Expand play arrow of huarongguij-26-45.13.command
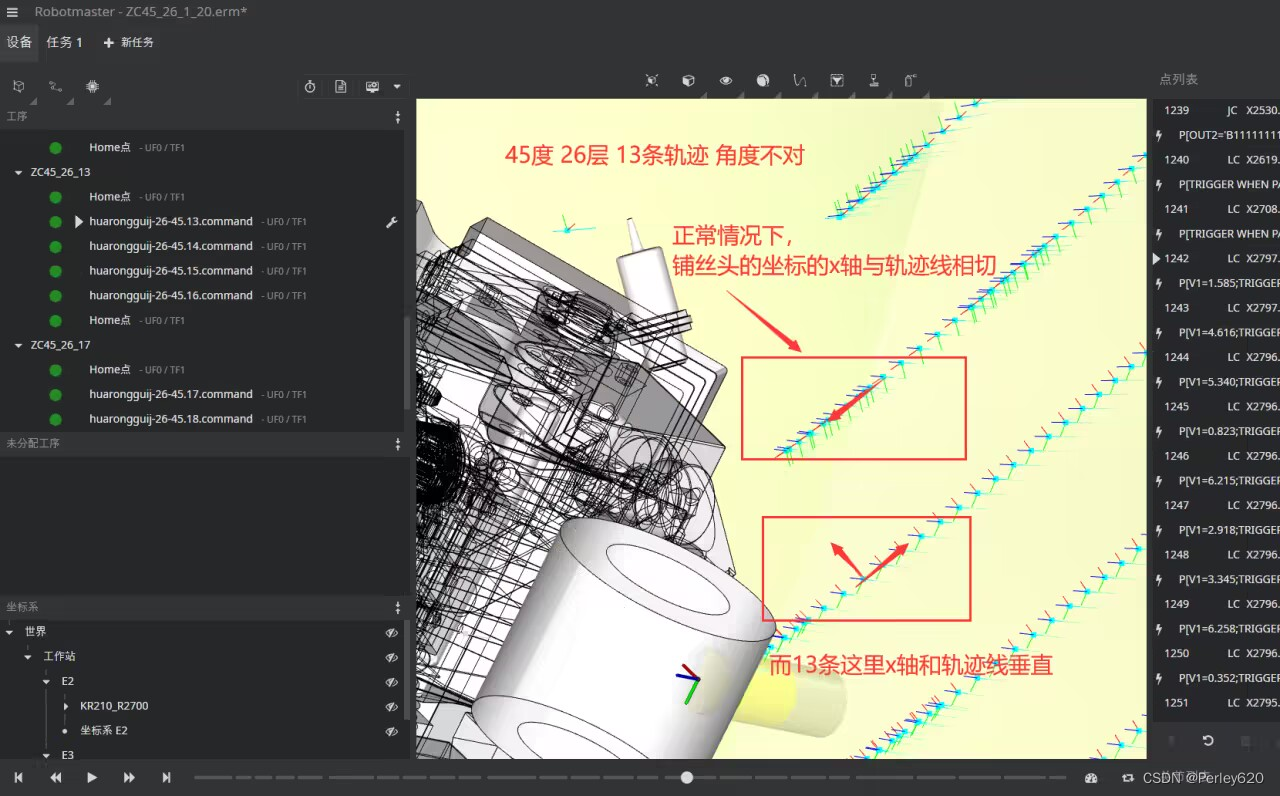Image resolution: width=1280 pixels, height=796 pixels. (79, 222)
